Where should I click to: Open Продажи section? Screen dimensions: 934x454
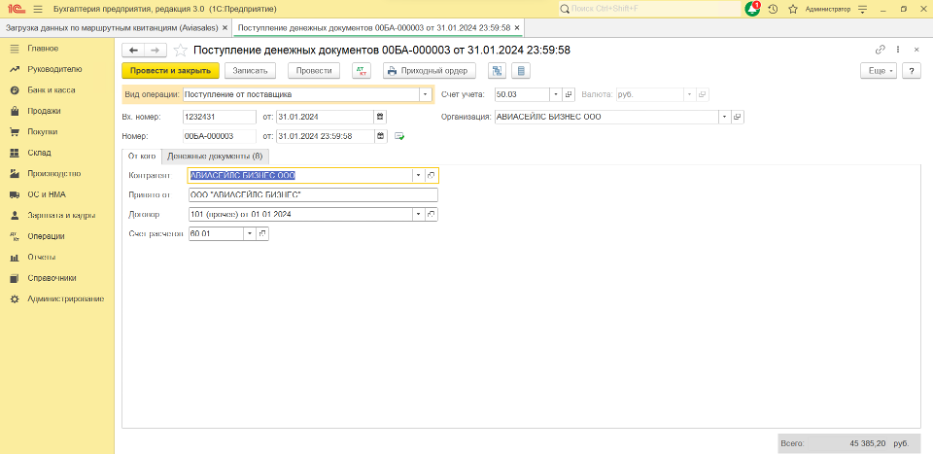(44, 111)
